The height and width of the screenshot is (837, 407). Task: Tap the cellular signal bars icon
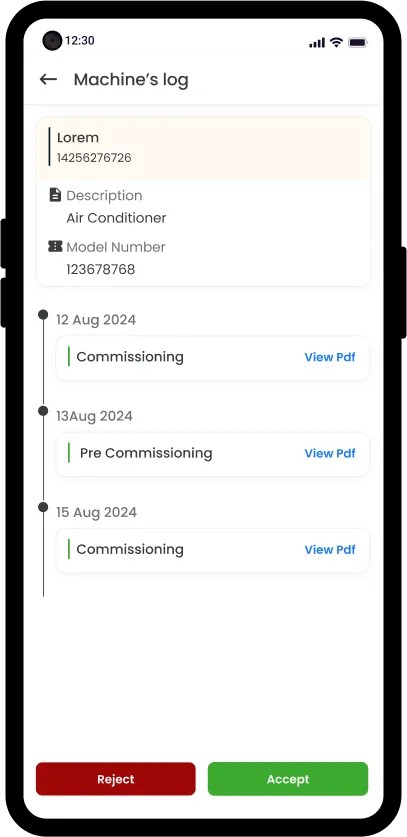tap(317, 43)
